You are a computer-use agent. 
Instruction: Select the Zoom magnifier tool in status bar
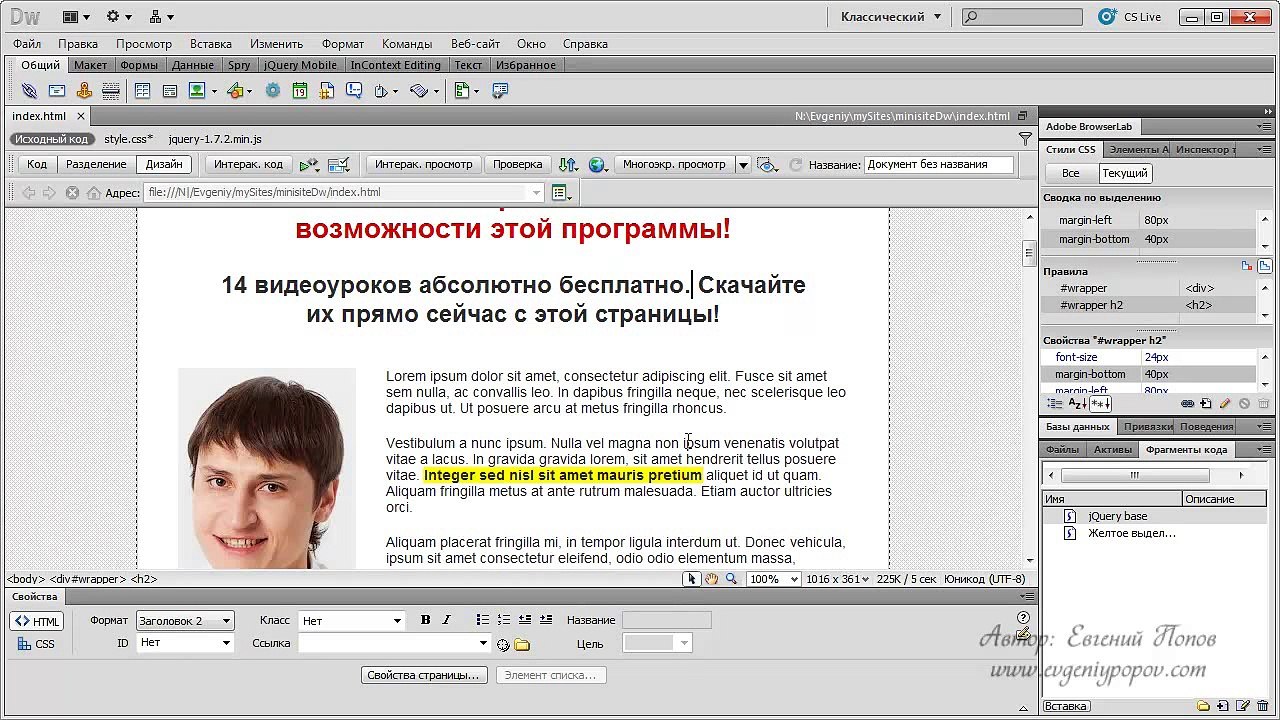[731, 579]
